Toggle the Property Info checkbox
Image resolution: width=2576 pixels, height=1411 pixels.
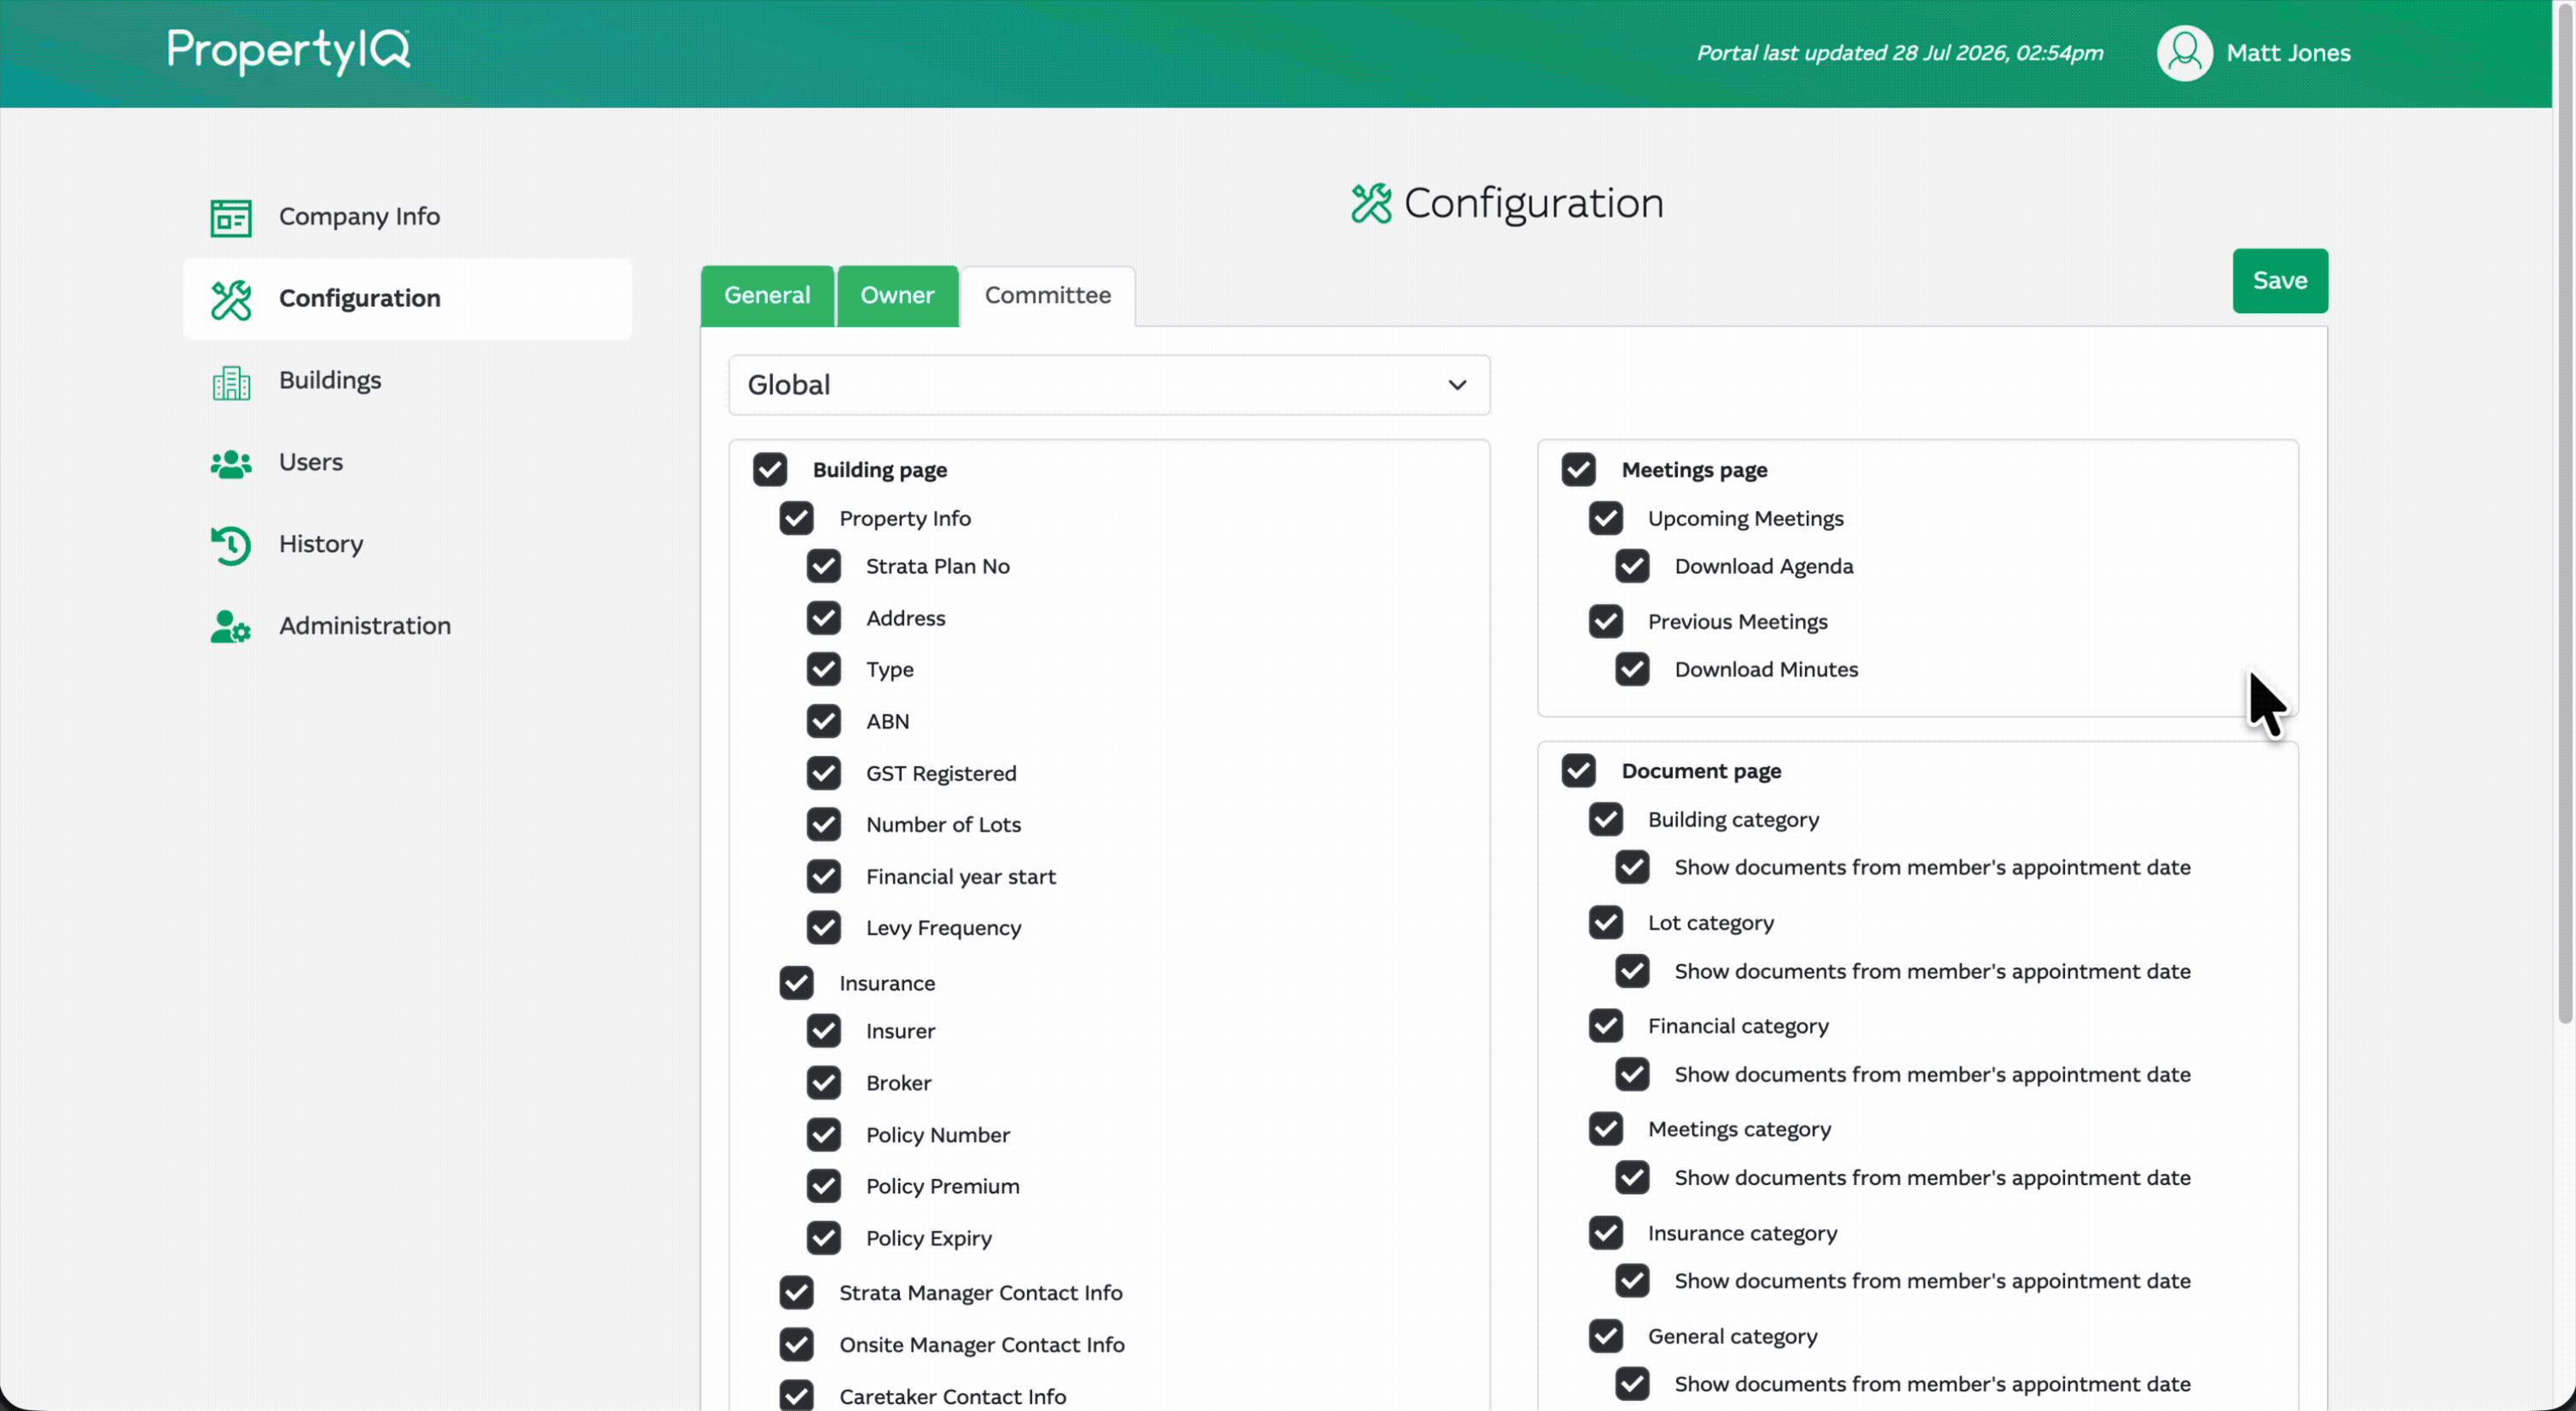797,519
